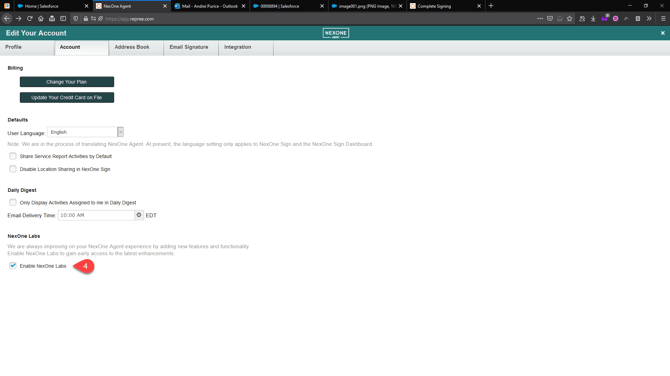
Task: Check Disable Location Sharing in NexOne Sign
Action: (x=13, y=169)
